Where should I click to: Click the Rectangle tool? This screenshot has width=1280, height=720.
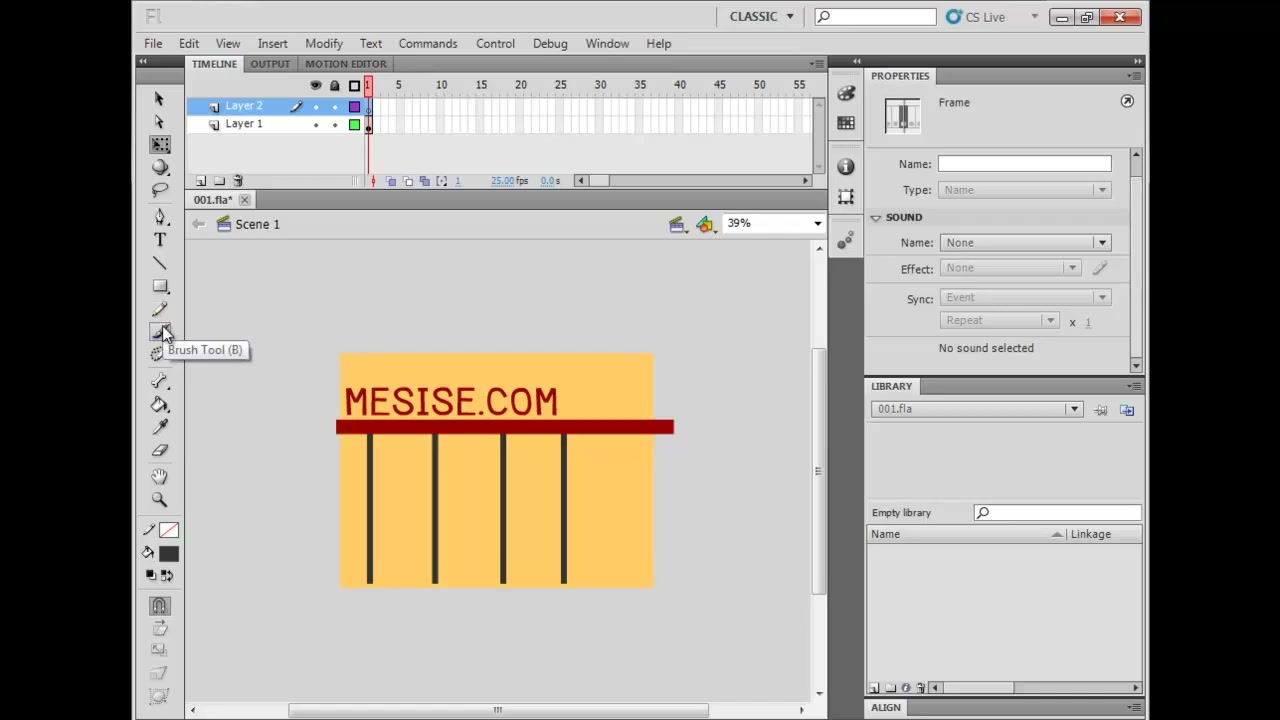pyautogui.click(x=160, y=287)
